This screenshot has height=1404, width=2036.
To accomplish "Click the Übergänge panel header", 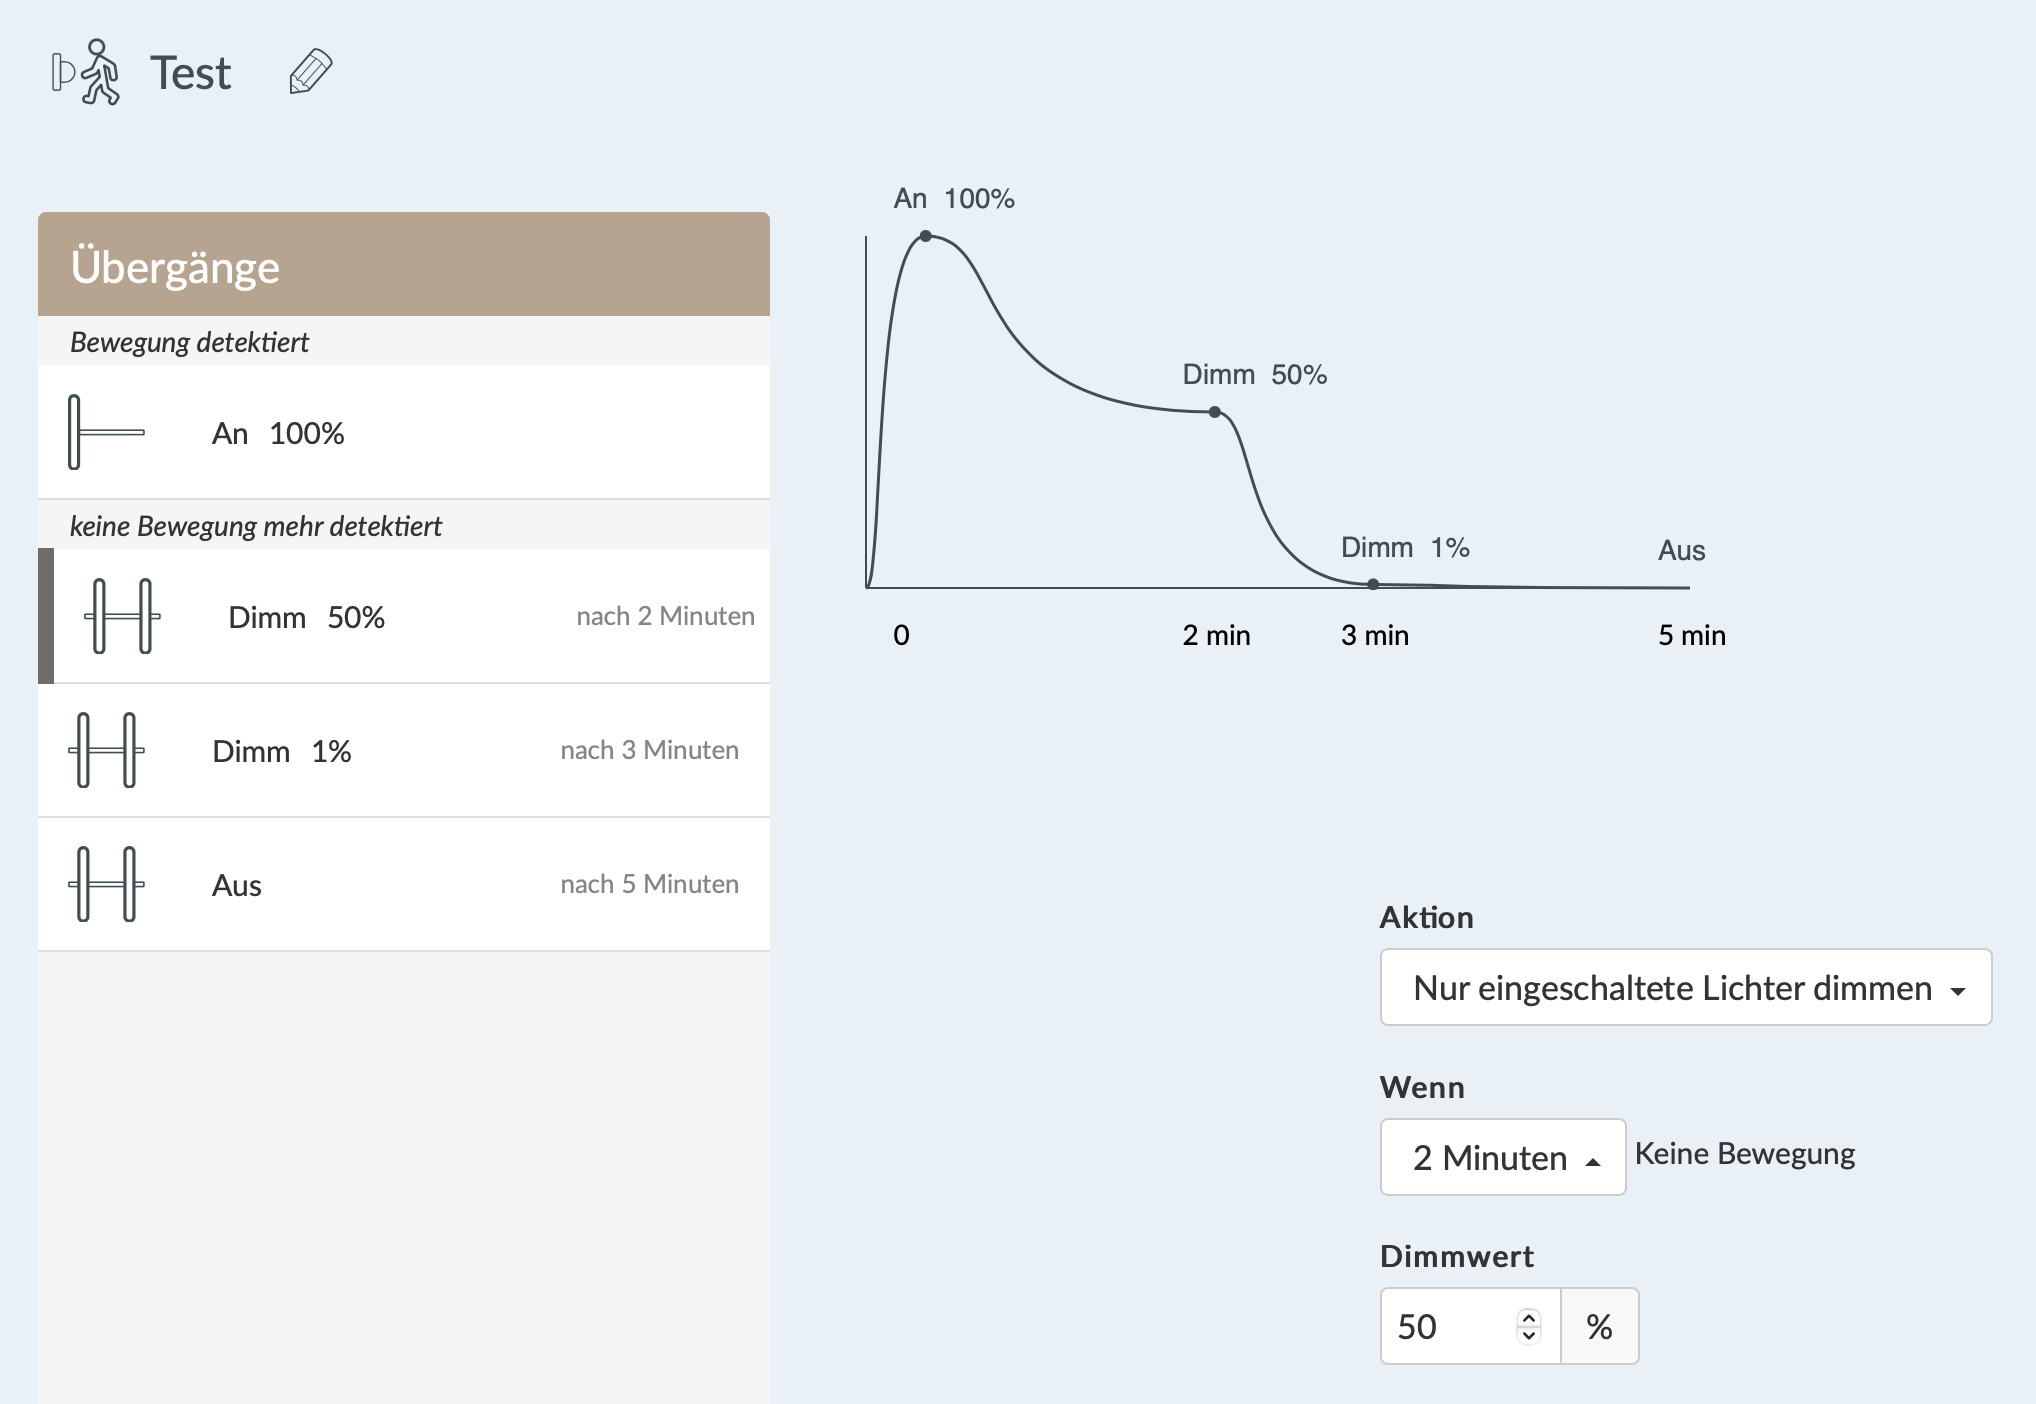I will pyautogui.click(x=404, y=265).
